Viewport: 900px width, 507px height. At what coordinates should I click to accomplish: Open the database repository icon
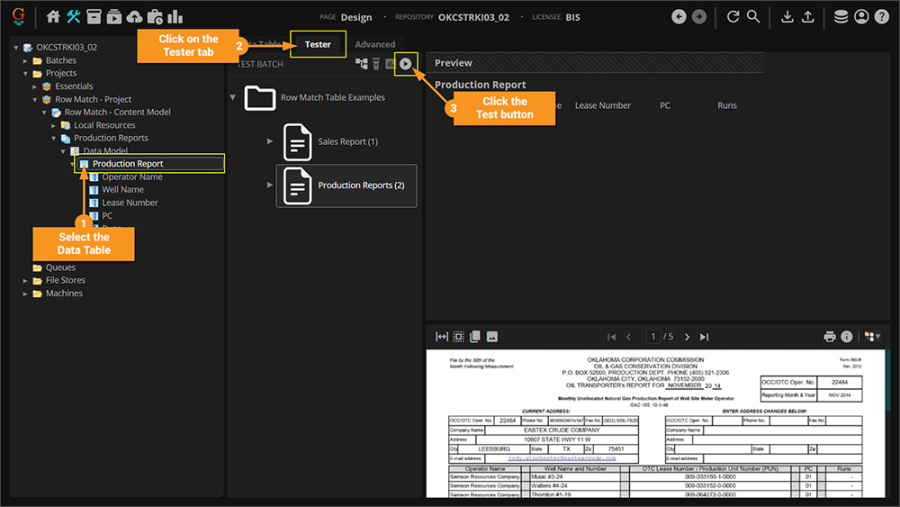point(841,17)
